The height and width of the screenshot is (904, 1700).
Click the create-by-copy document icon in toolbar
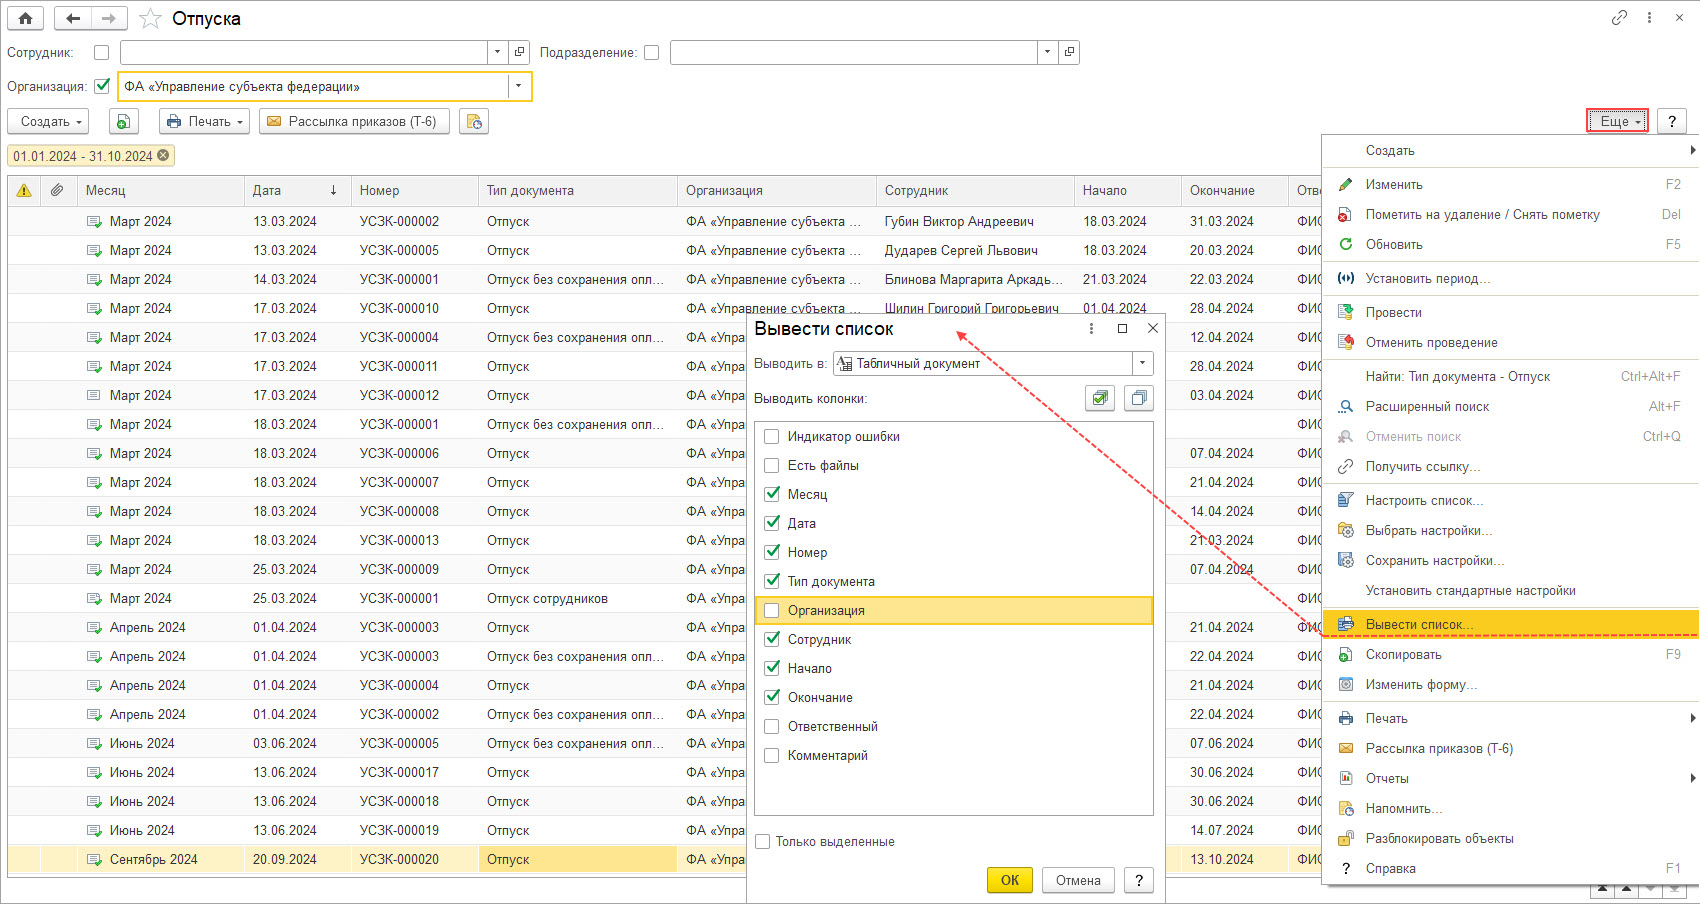coord(122,122)
